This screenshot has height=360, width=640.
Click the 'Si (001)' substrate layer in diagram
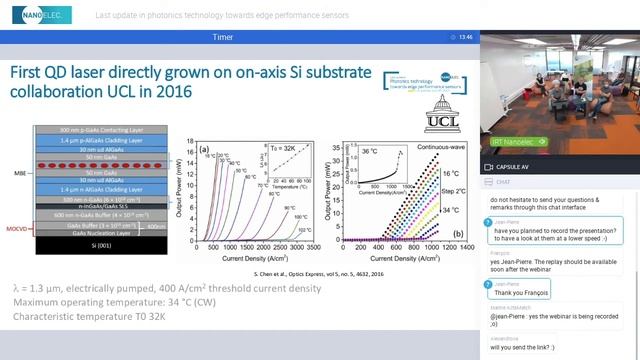coord(101,245)
